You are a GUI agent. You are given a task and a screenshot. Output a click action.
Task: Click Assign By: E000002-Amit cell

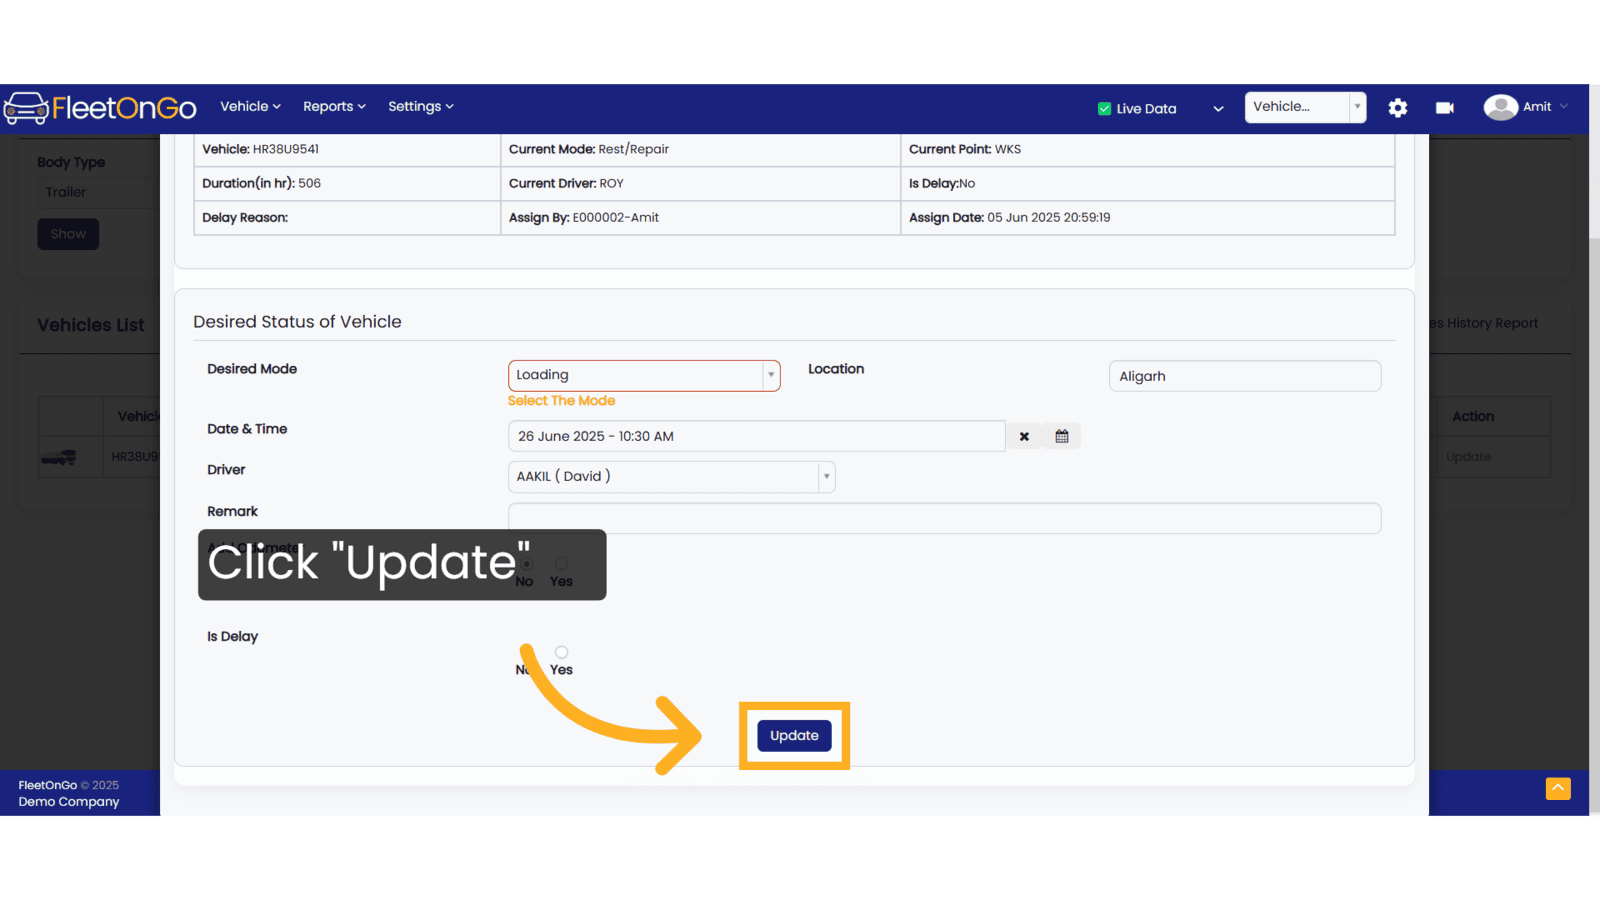pyautogui.click(x=700, y=218)
